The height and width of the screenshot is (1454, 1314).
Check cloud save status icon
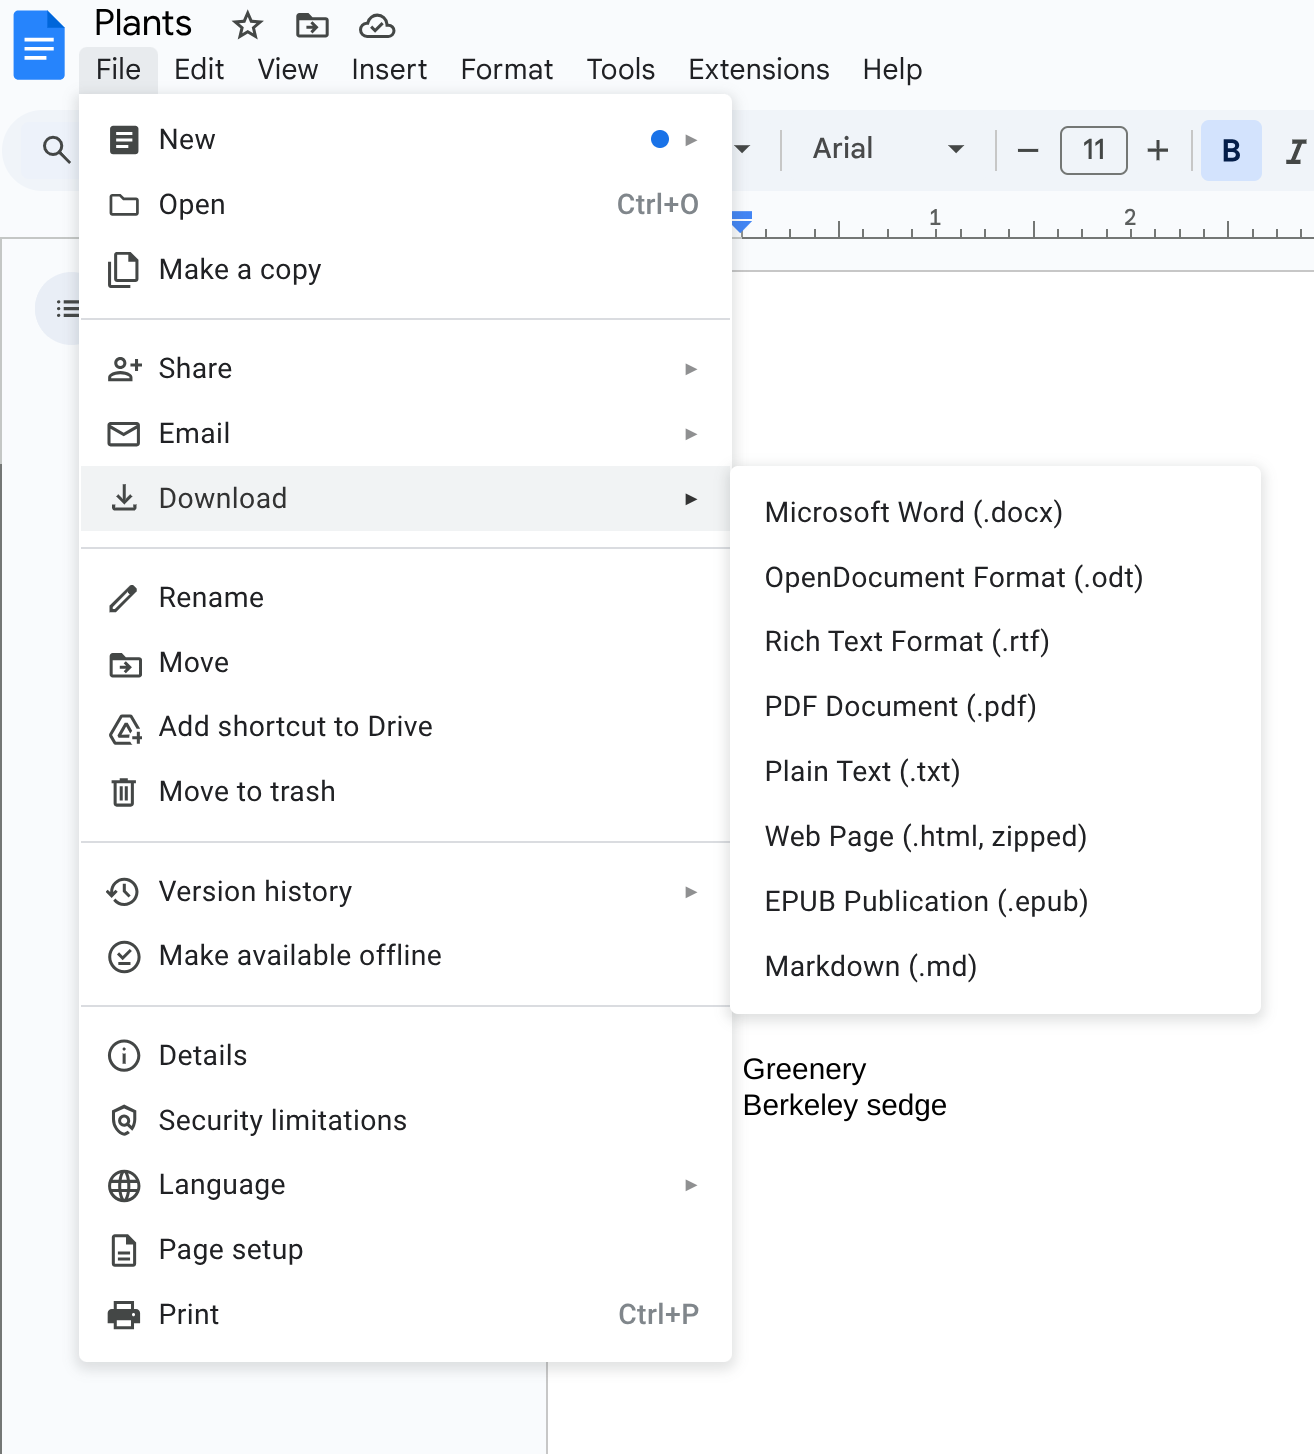[x=377, y=25]
